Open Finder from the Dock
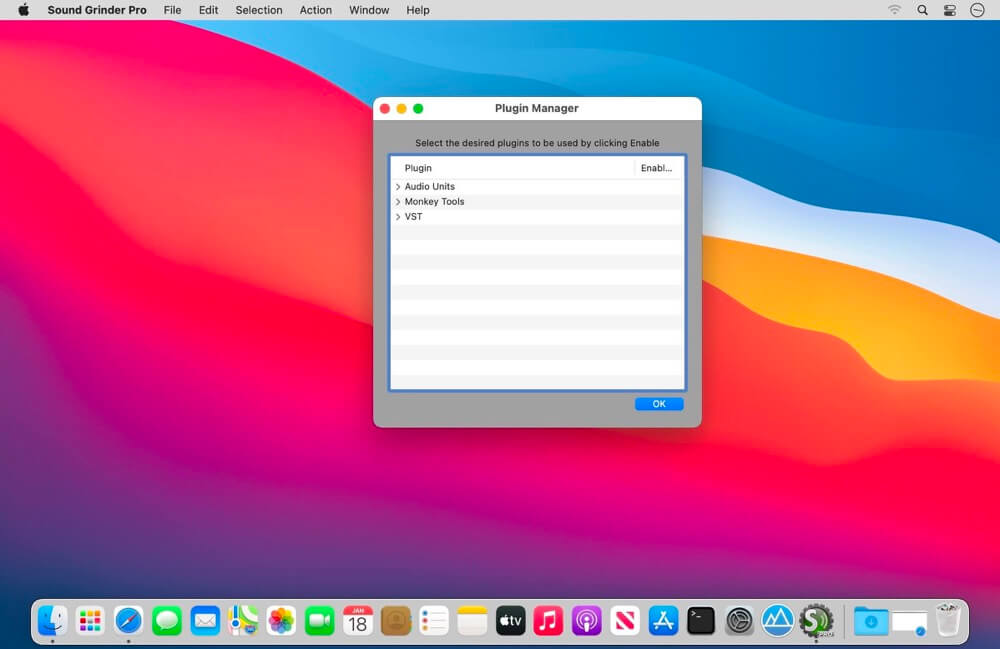Screen dimensions: 1000x649 [x=52, y=620]
